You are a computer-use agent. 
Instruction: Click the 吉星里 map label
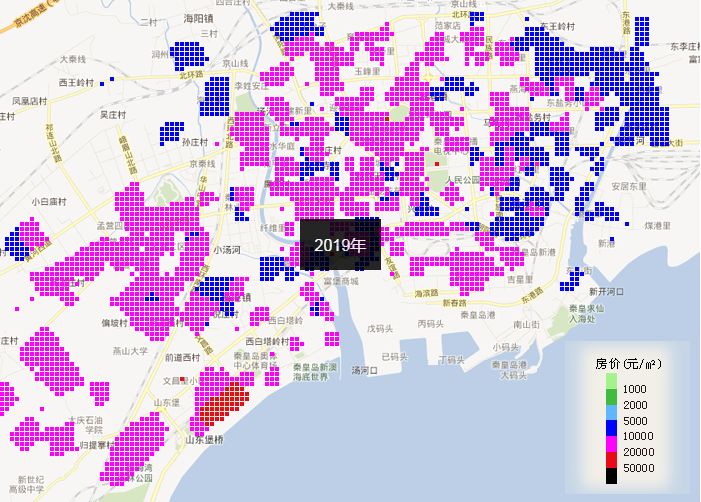[519, 279]
